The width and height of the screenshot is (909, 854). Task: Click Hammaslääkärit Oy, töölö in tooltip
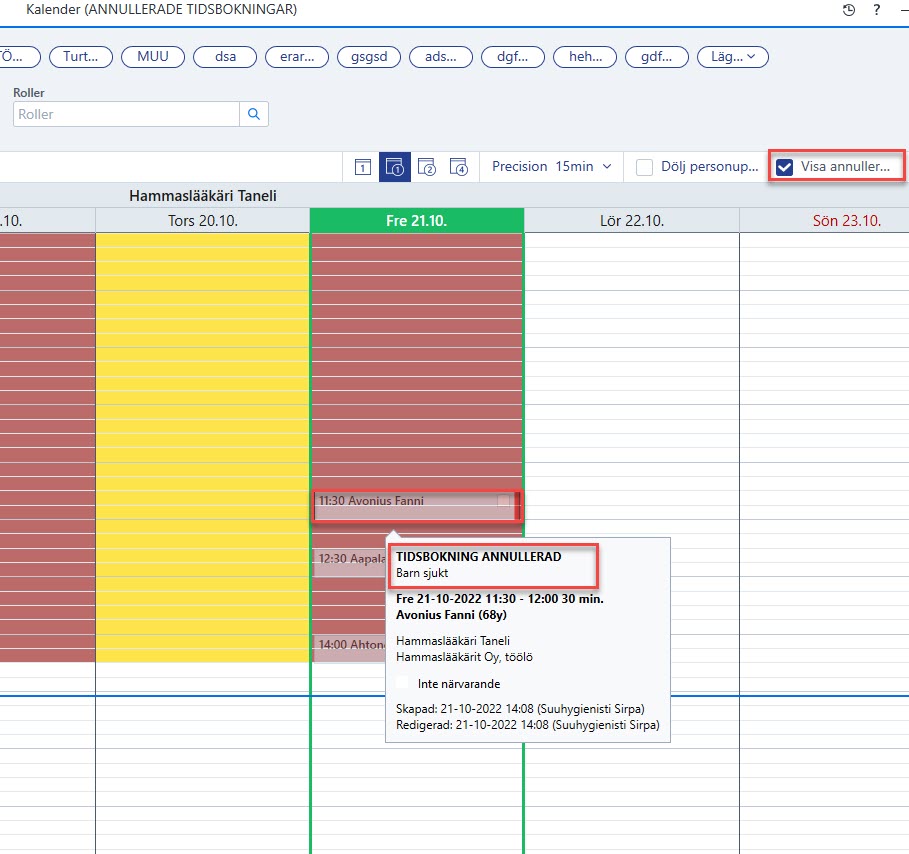(464, 657)
